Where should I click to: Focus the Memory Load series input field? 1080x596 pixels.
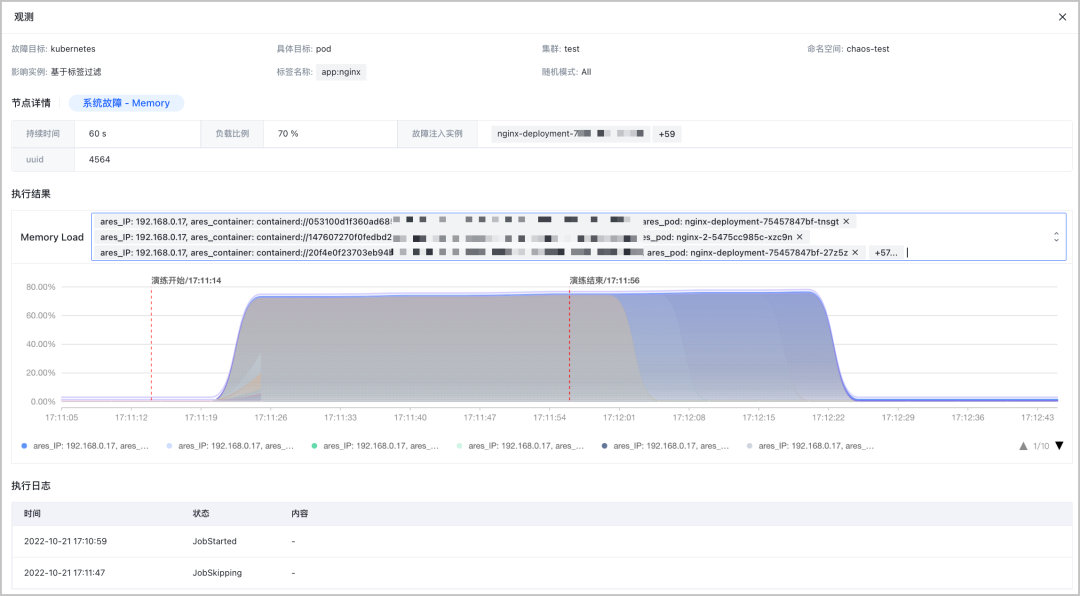click(x=579, y=237)
